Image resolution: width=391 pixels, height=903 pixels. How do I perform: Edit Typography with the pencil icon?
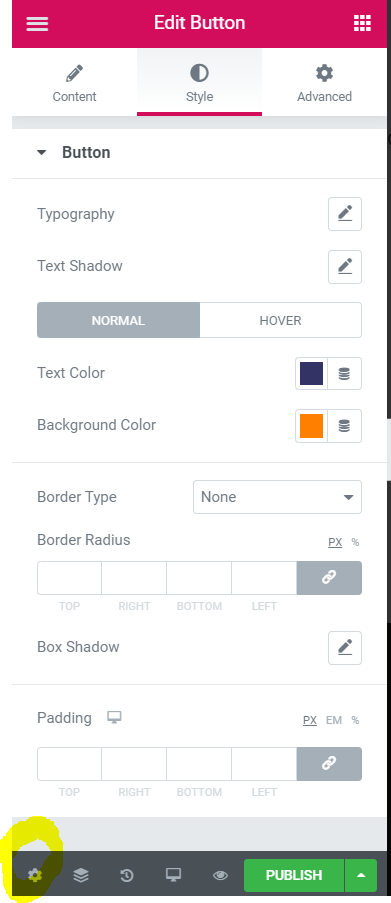point(345,214)
